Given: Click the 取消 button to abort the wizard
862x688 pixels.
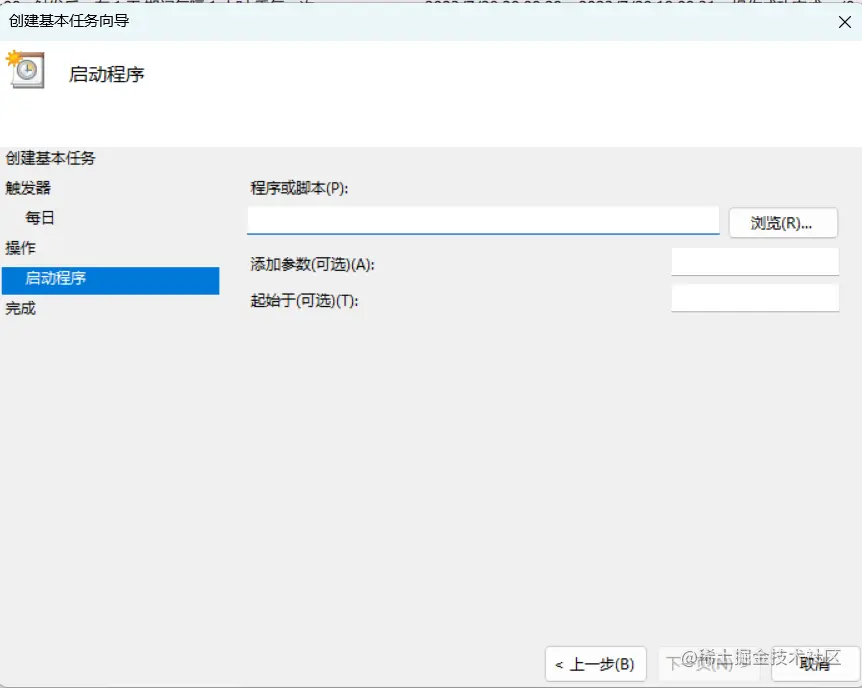Looking at the screenshot, I should click(816, 664).
